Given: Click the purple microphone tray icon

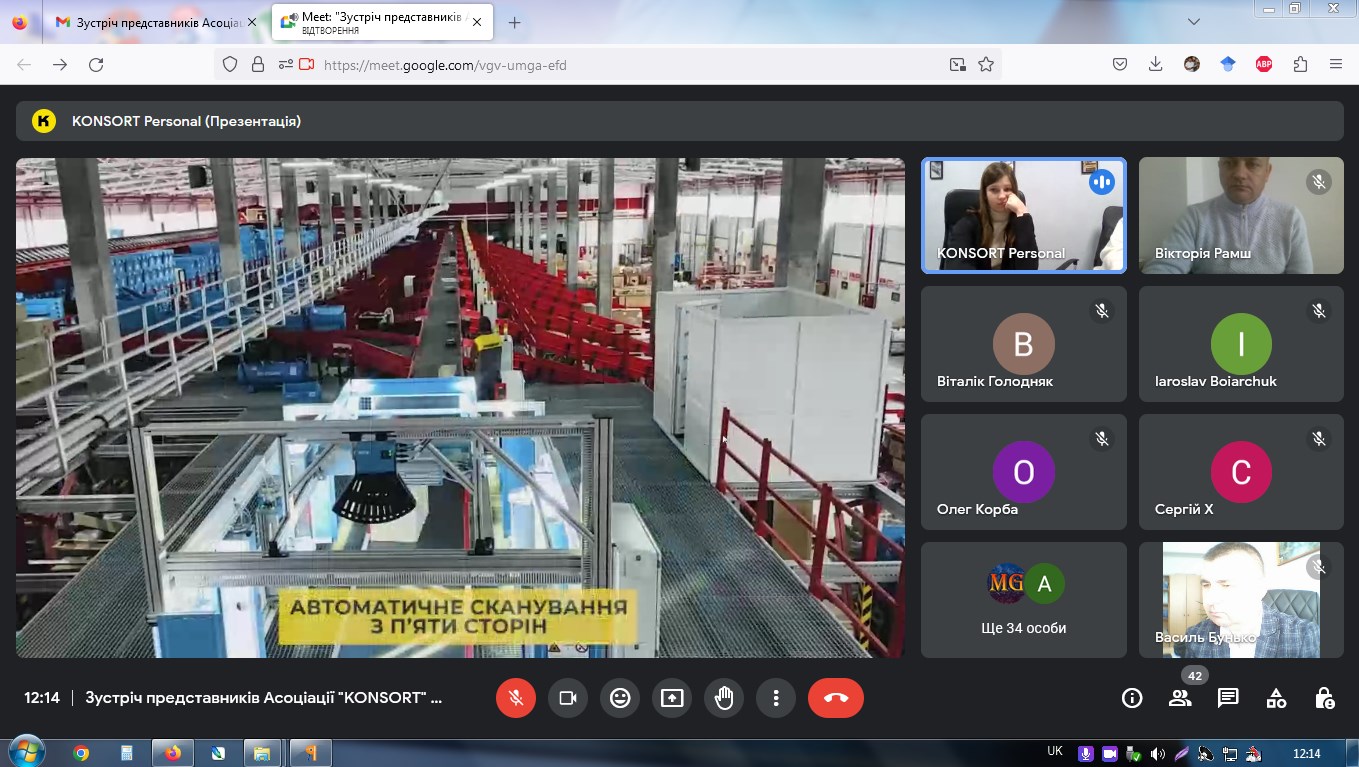Looking at the screenshot, I should pos(1086,754).
